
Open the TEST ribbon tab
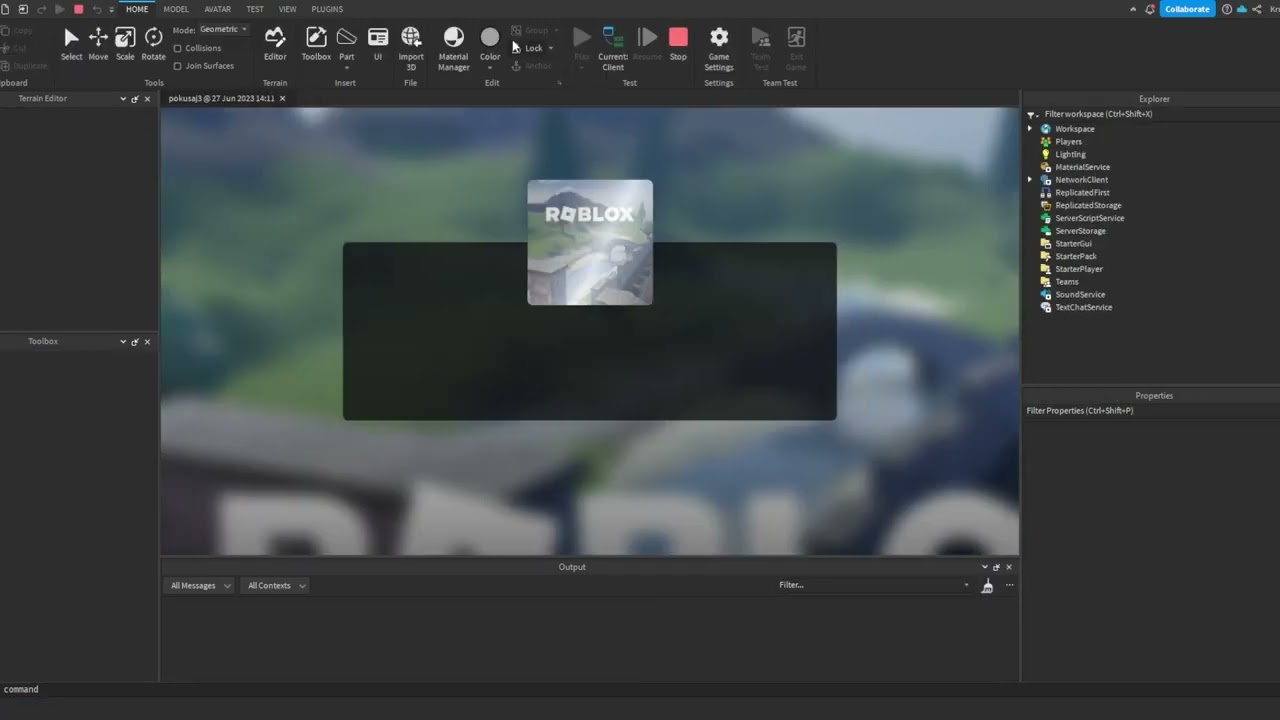coord(255,9)
